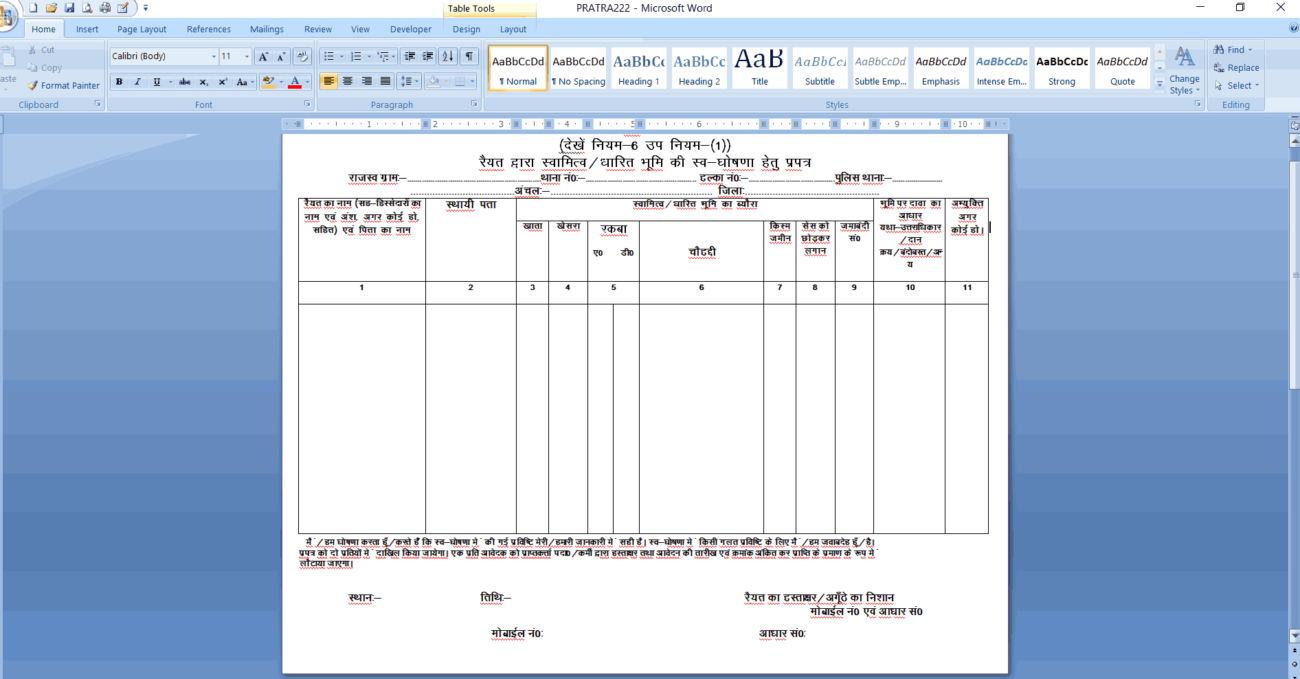Screen dimensions: 1300x679
Task: Click the empty table cell under column 2
Action: click(470, 418)
